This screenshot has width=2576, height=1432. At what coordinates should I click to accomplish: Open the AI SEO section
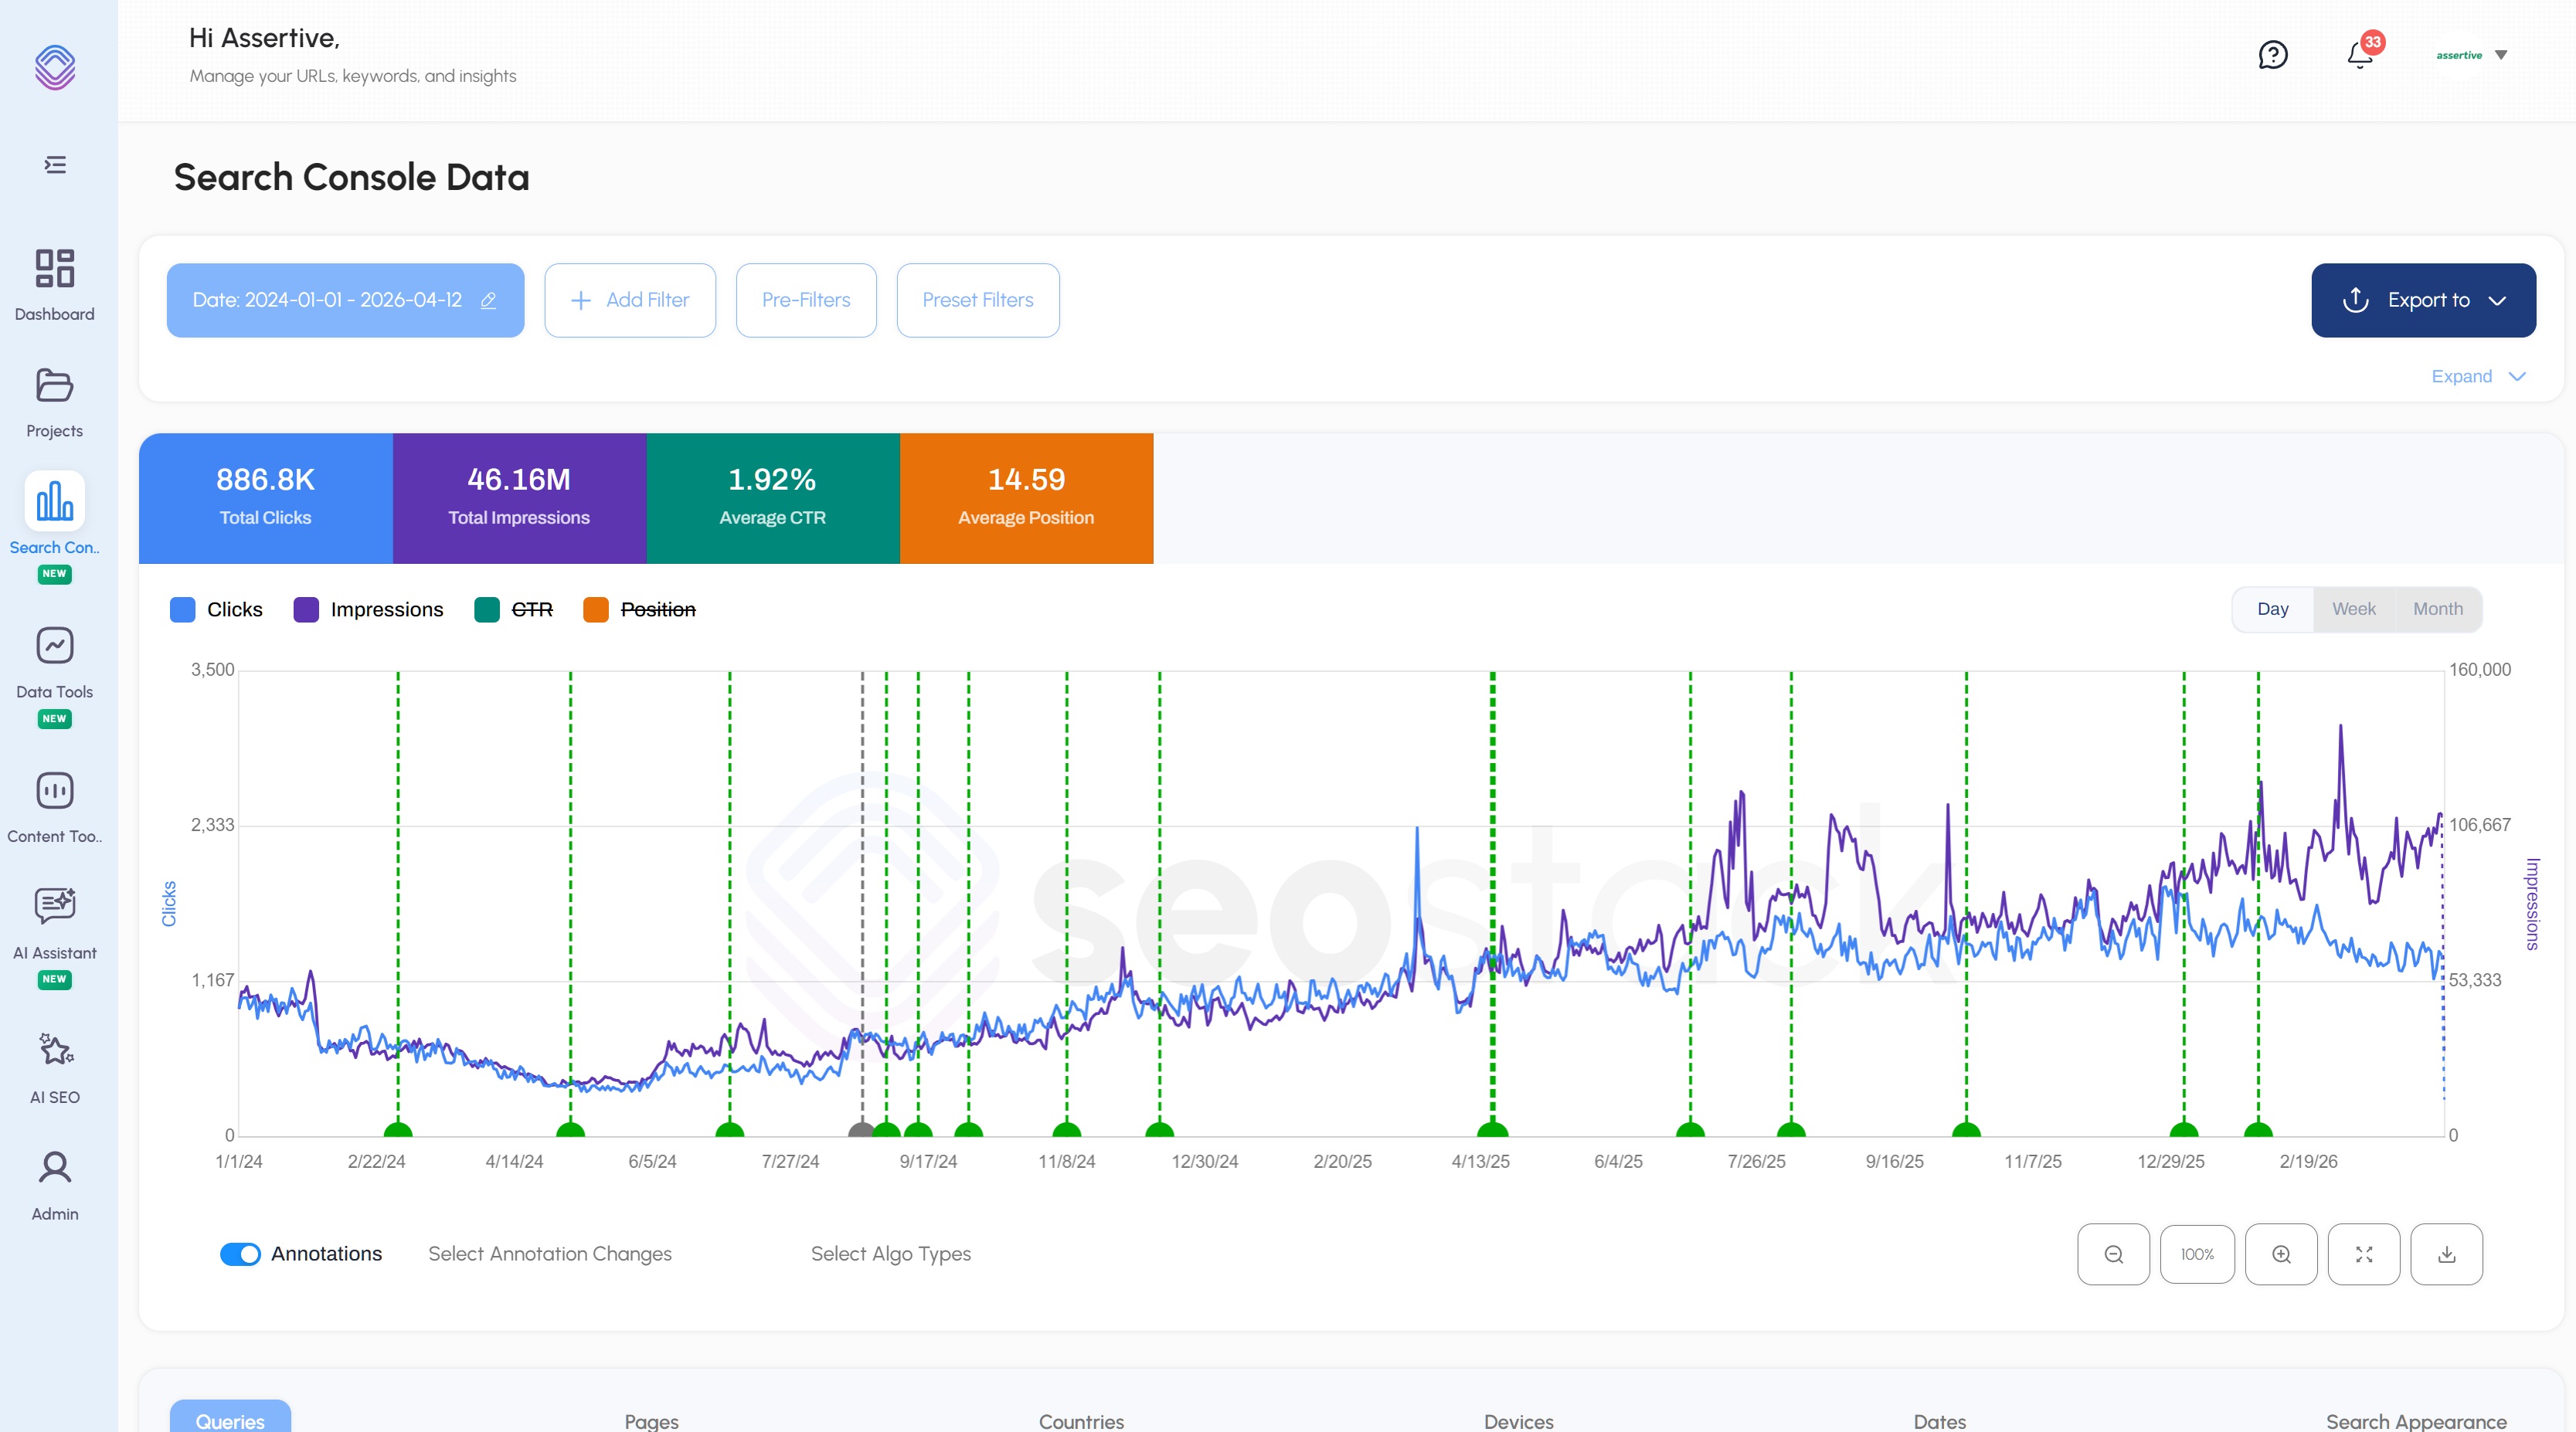click(x=55, y=1065)
